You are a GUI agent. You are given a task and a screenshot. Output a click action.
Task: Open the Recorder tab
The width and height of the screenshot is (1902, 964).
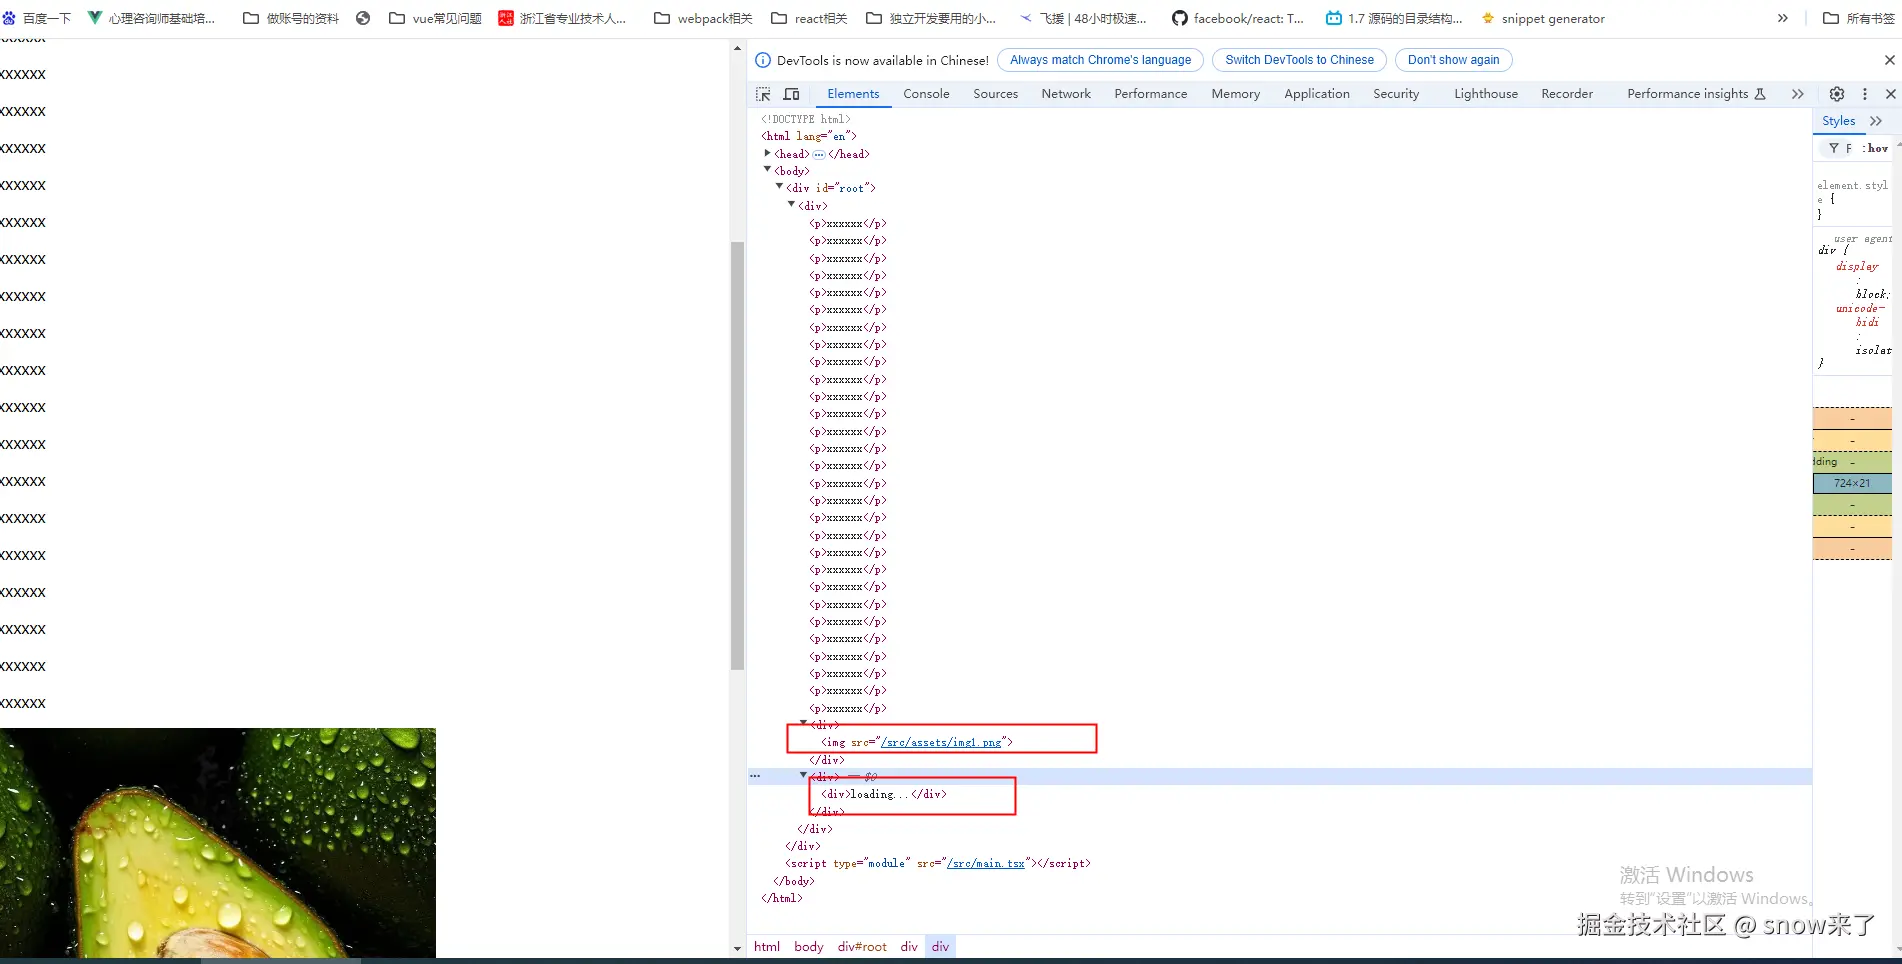tap(1566, 94)
